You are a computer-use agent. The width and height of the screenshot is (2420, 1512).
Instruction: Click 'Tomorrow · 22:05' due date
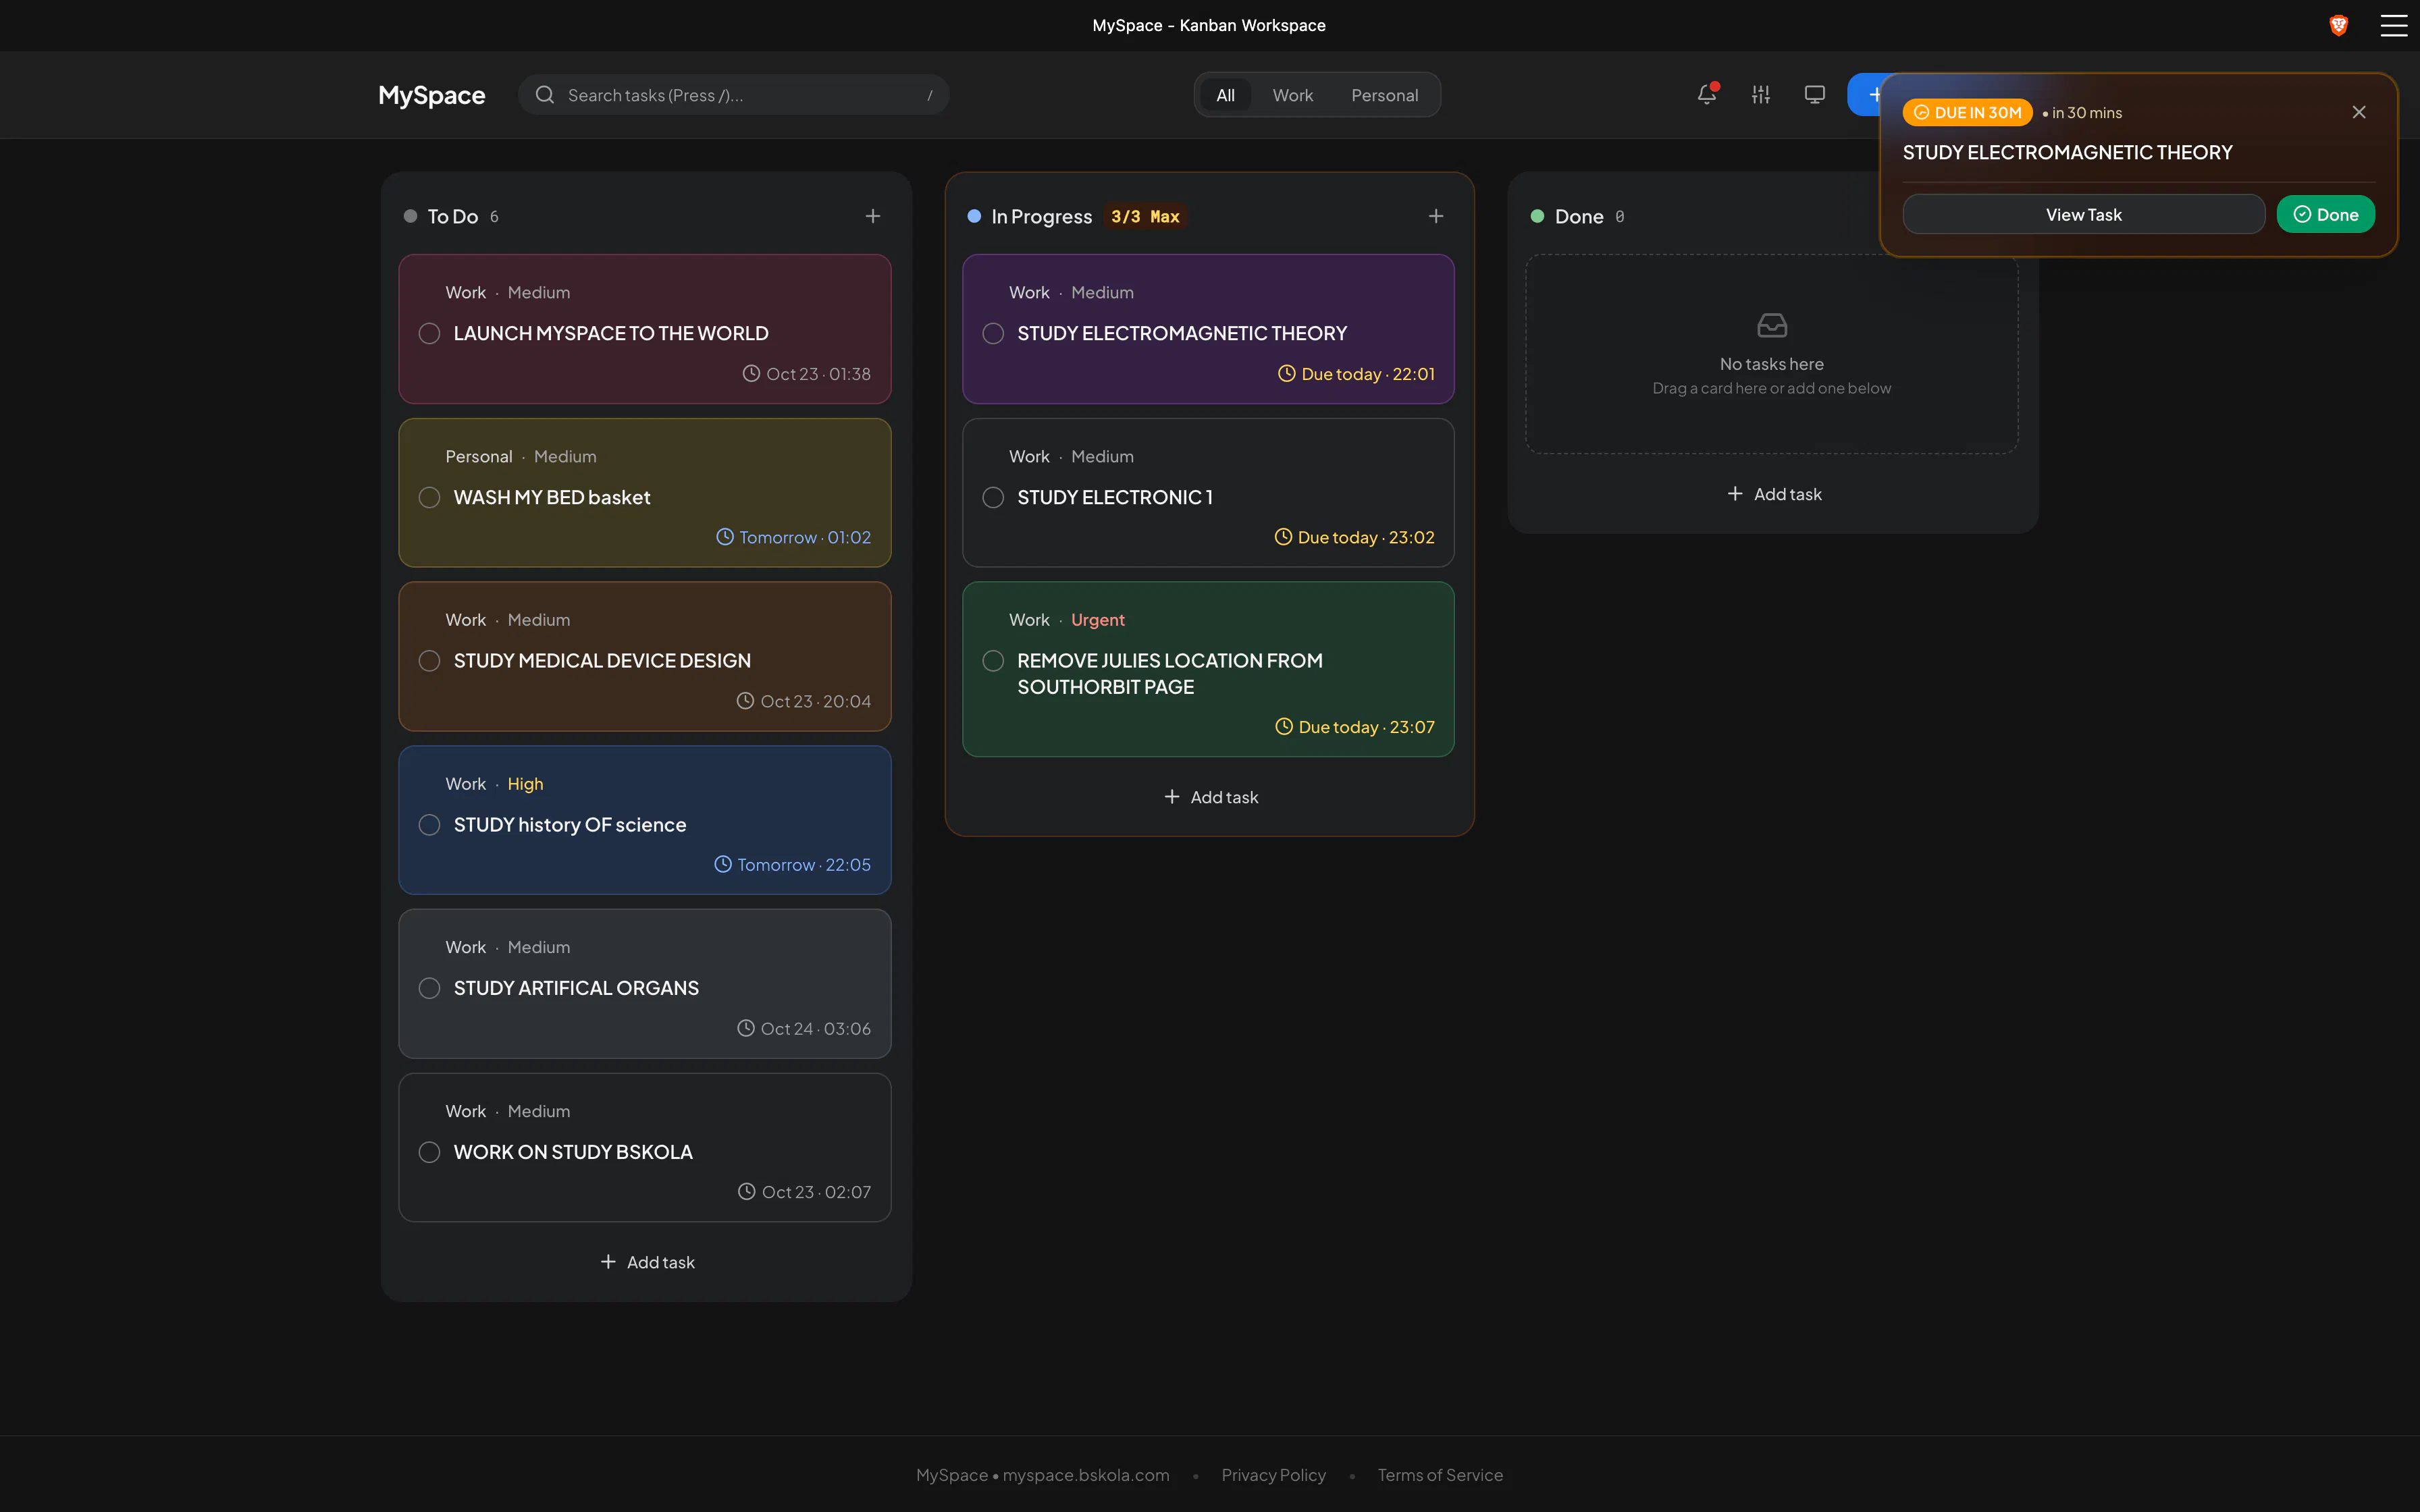click(804, 865)
